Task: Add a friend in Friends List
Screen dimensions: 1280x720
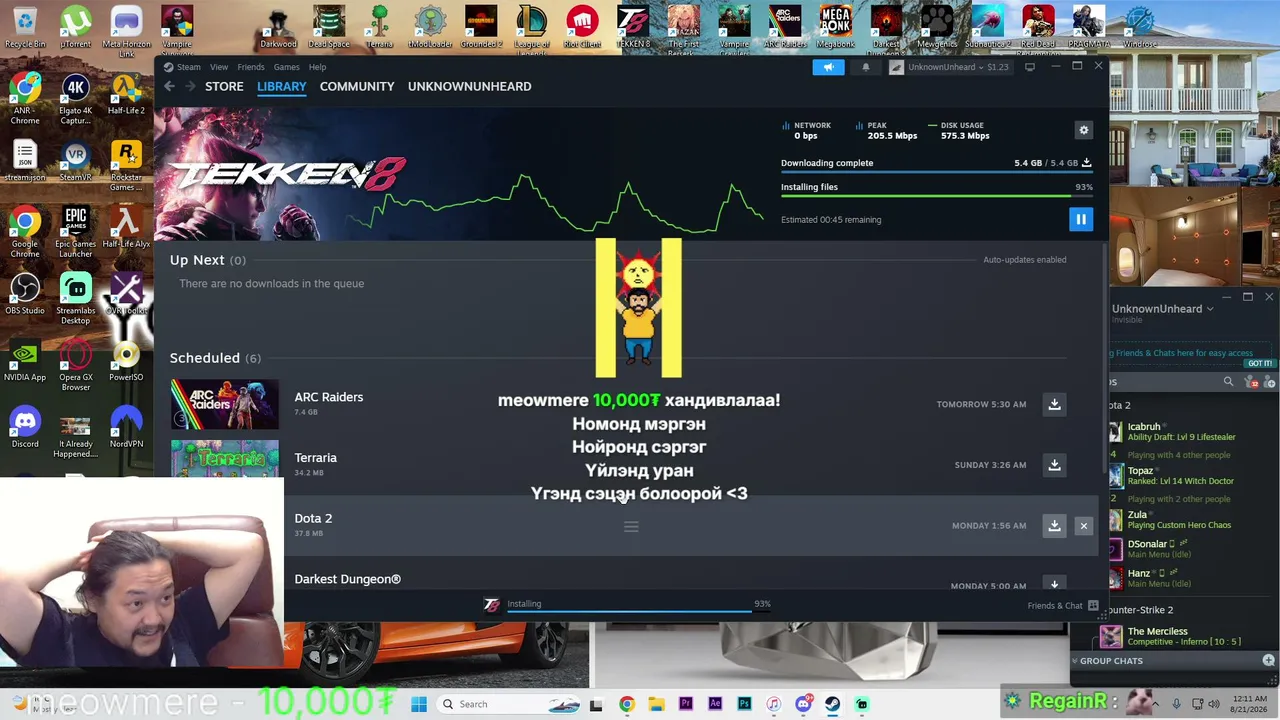Action: pos(1269,382)
